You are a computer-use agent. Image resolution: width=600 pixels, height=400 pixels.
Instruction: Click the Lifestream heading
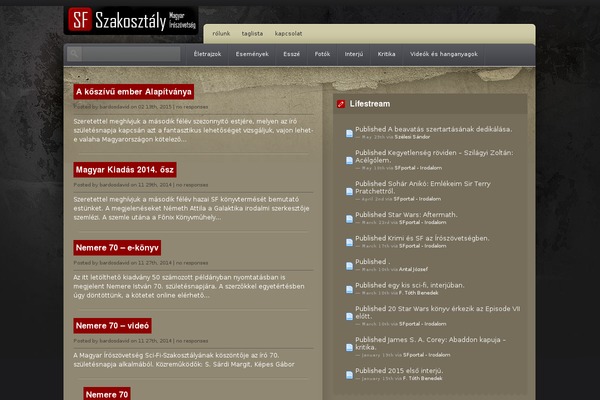tap(370, 104)
